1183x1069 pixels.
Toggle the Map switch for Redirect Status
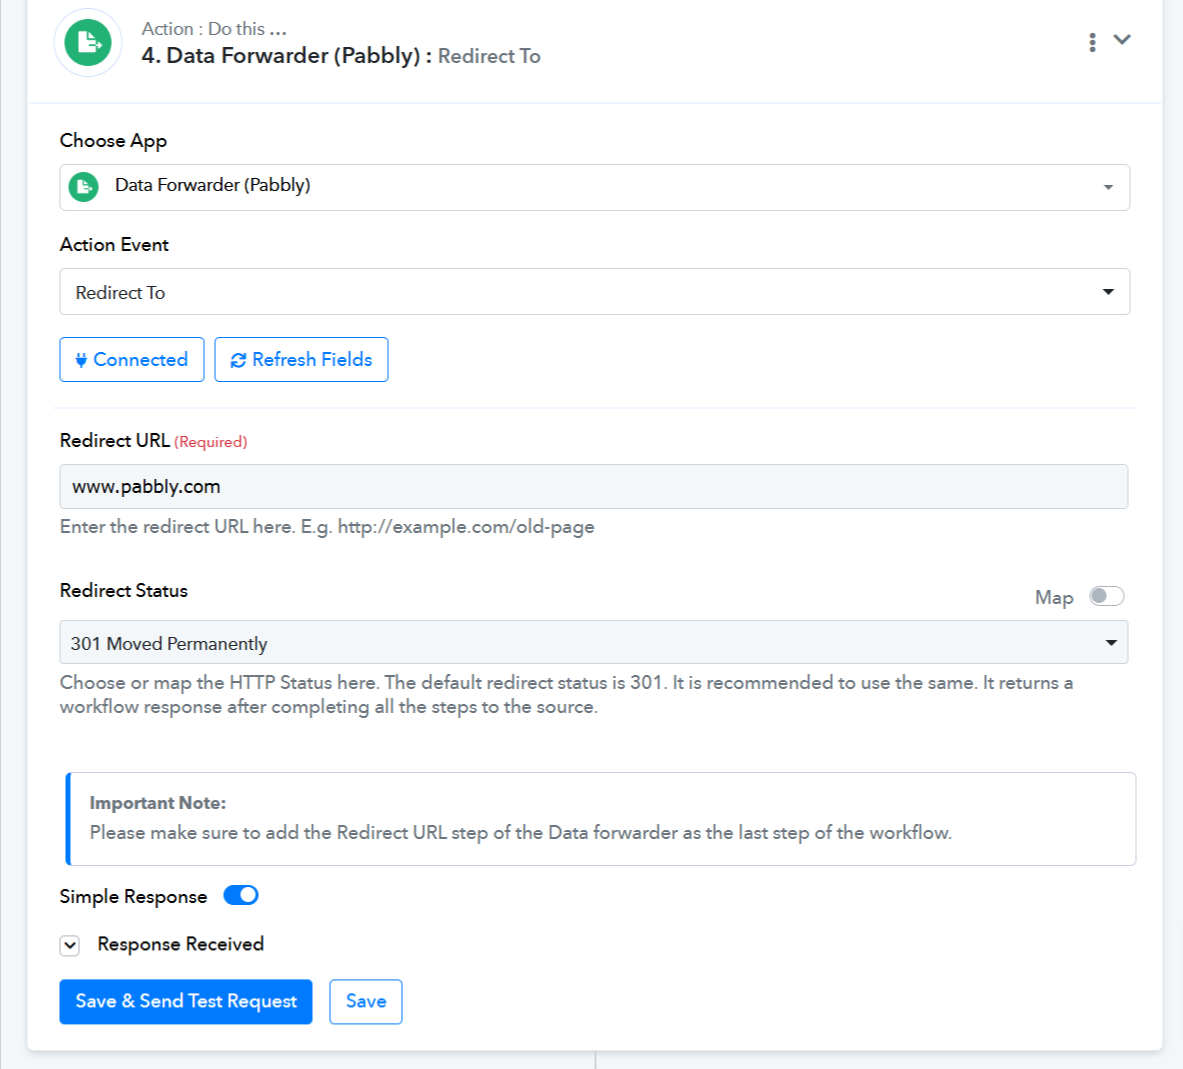pyautogui.click(x=1106, y=596)
